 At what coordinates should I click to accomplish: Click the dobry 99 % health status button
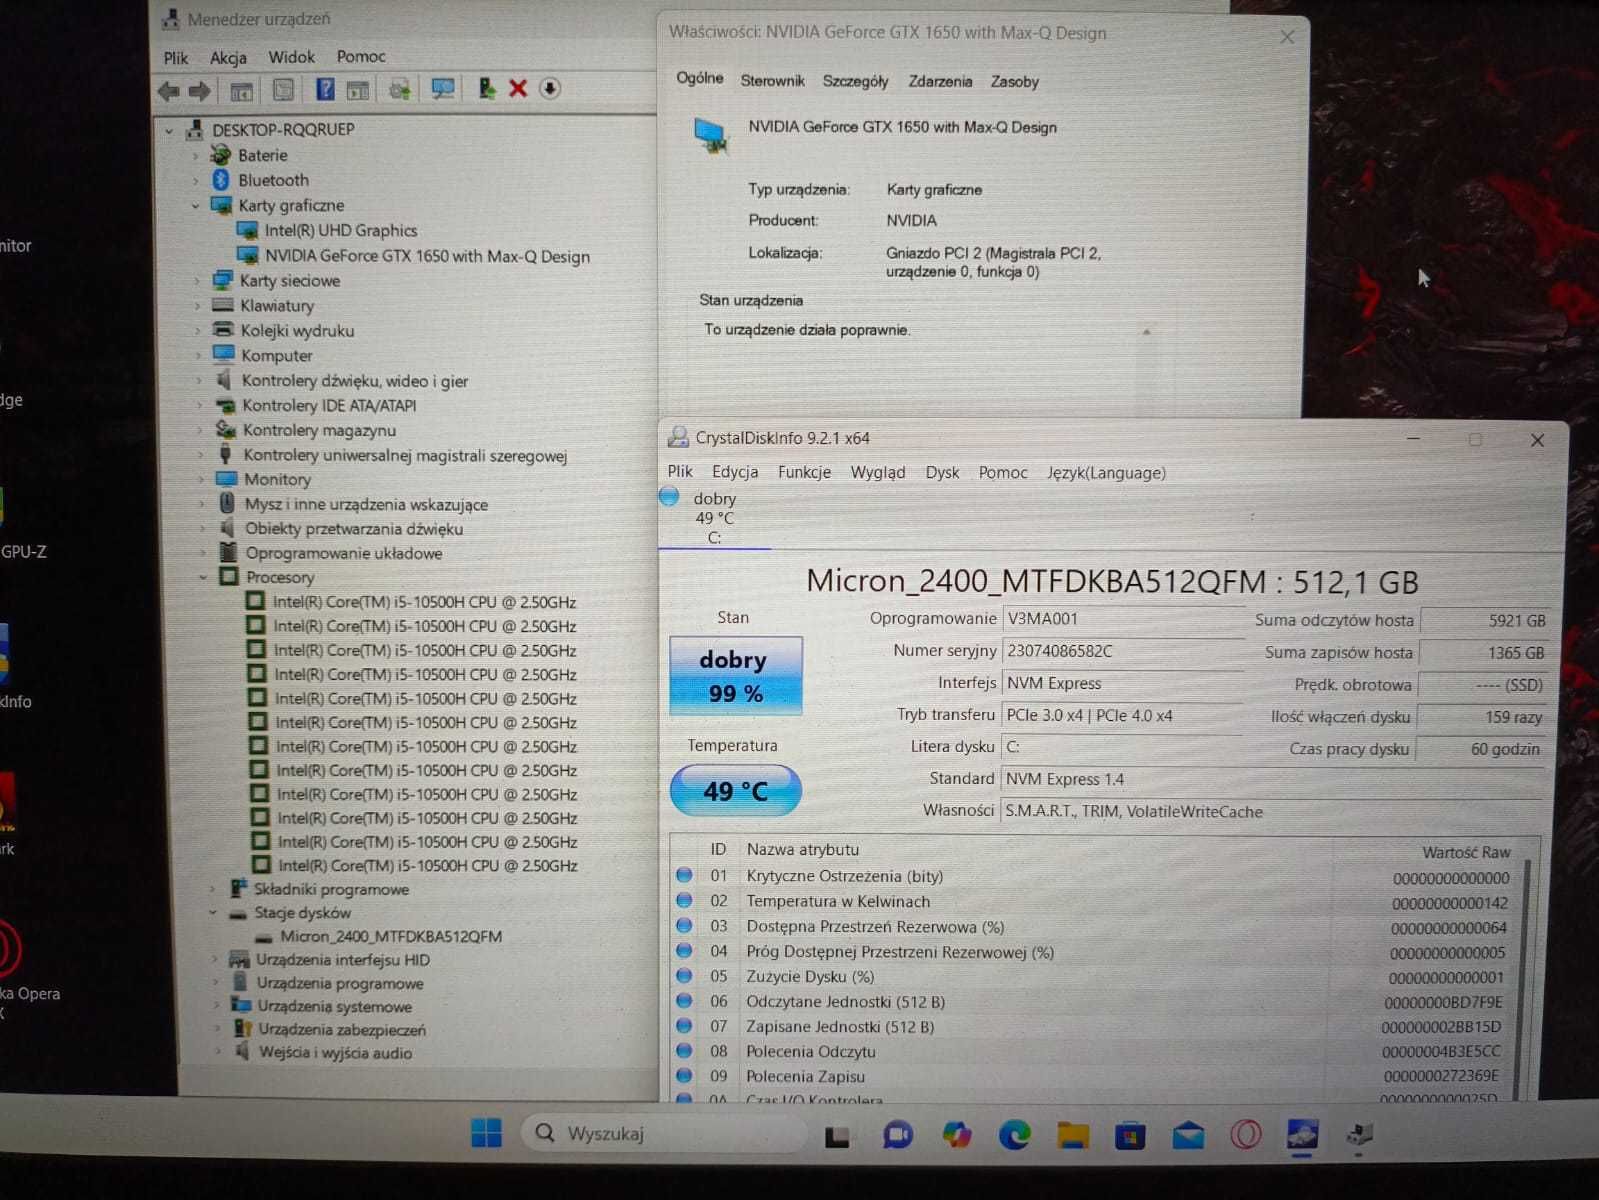[x=735, y=676]
